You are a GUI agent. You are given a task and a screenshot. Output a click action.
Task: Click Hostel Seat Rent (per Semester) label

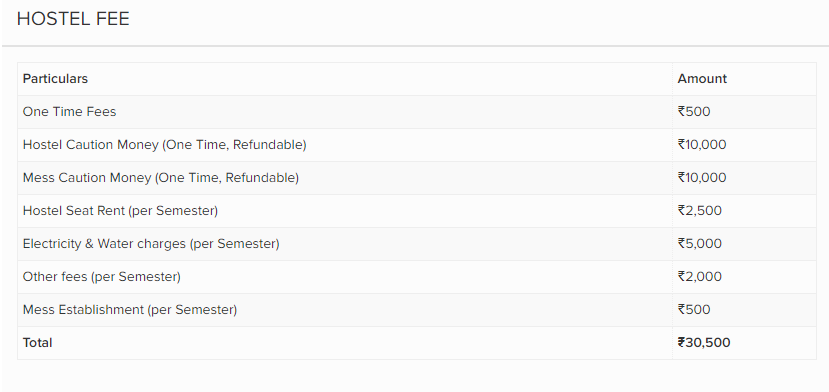point(120,211)
